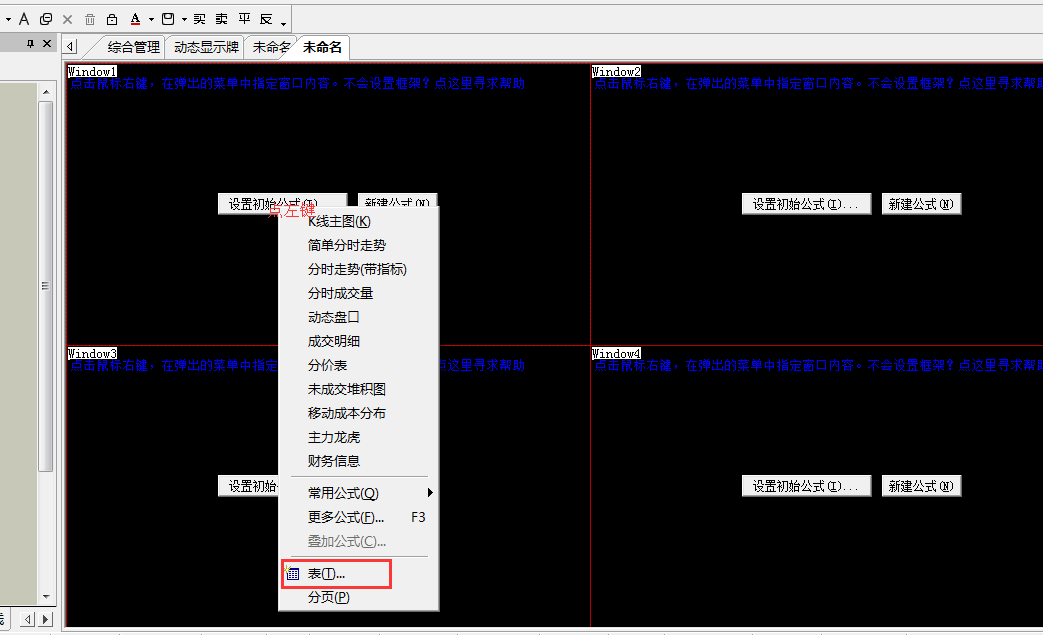1043x635 pixels.
Task: Click 设置初始公式(I)... button in Window4
Action: (806, 486)
